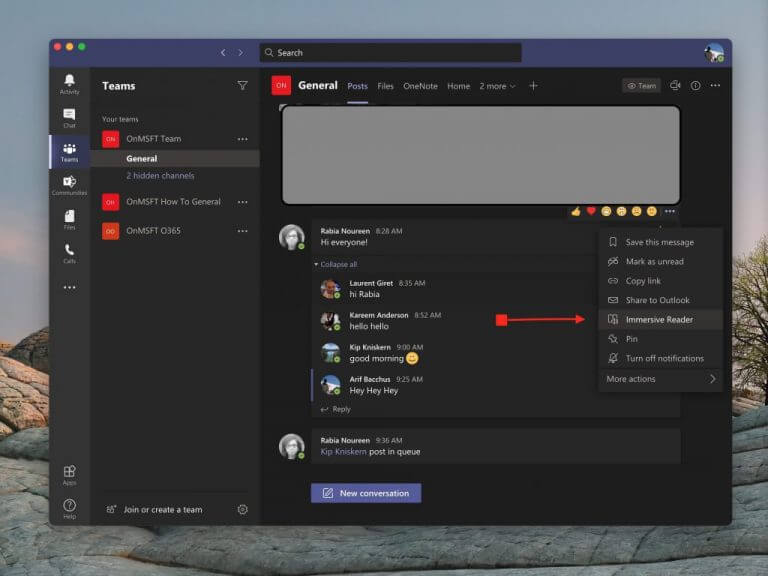
Task: Go forward using the right arrow
Action: pos(240,53)
